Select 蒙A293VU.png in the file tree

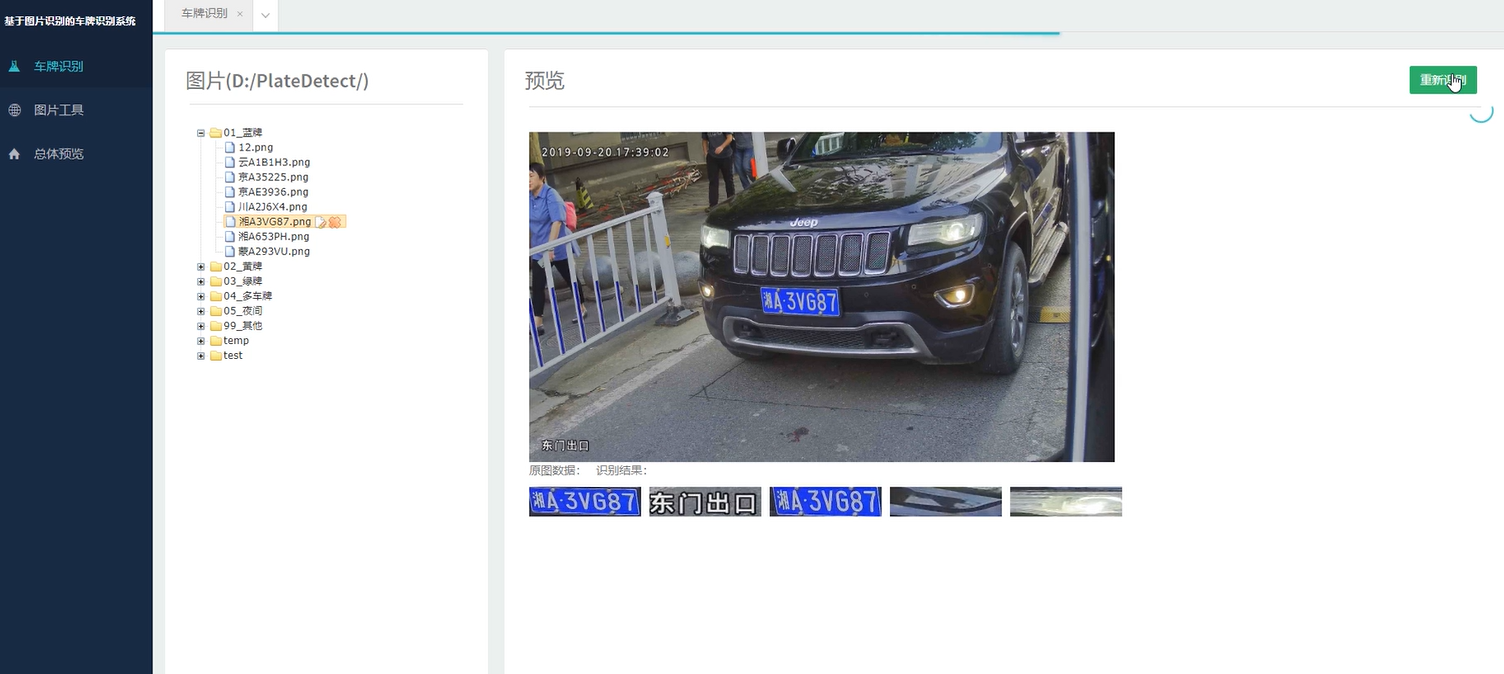tap(274, 252)
